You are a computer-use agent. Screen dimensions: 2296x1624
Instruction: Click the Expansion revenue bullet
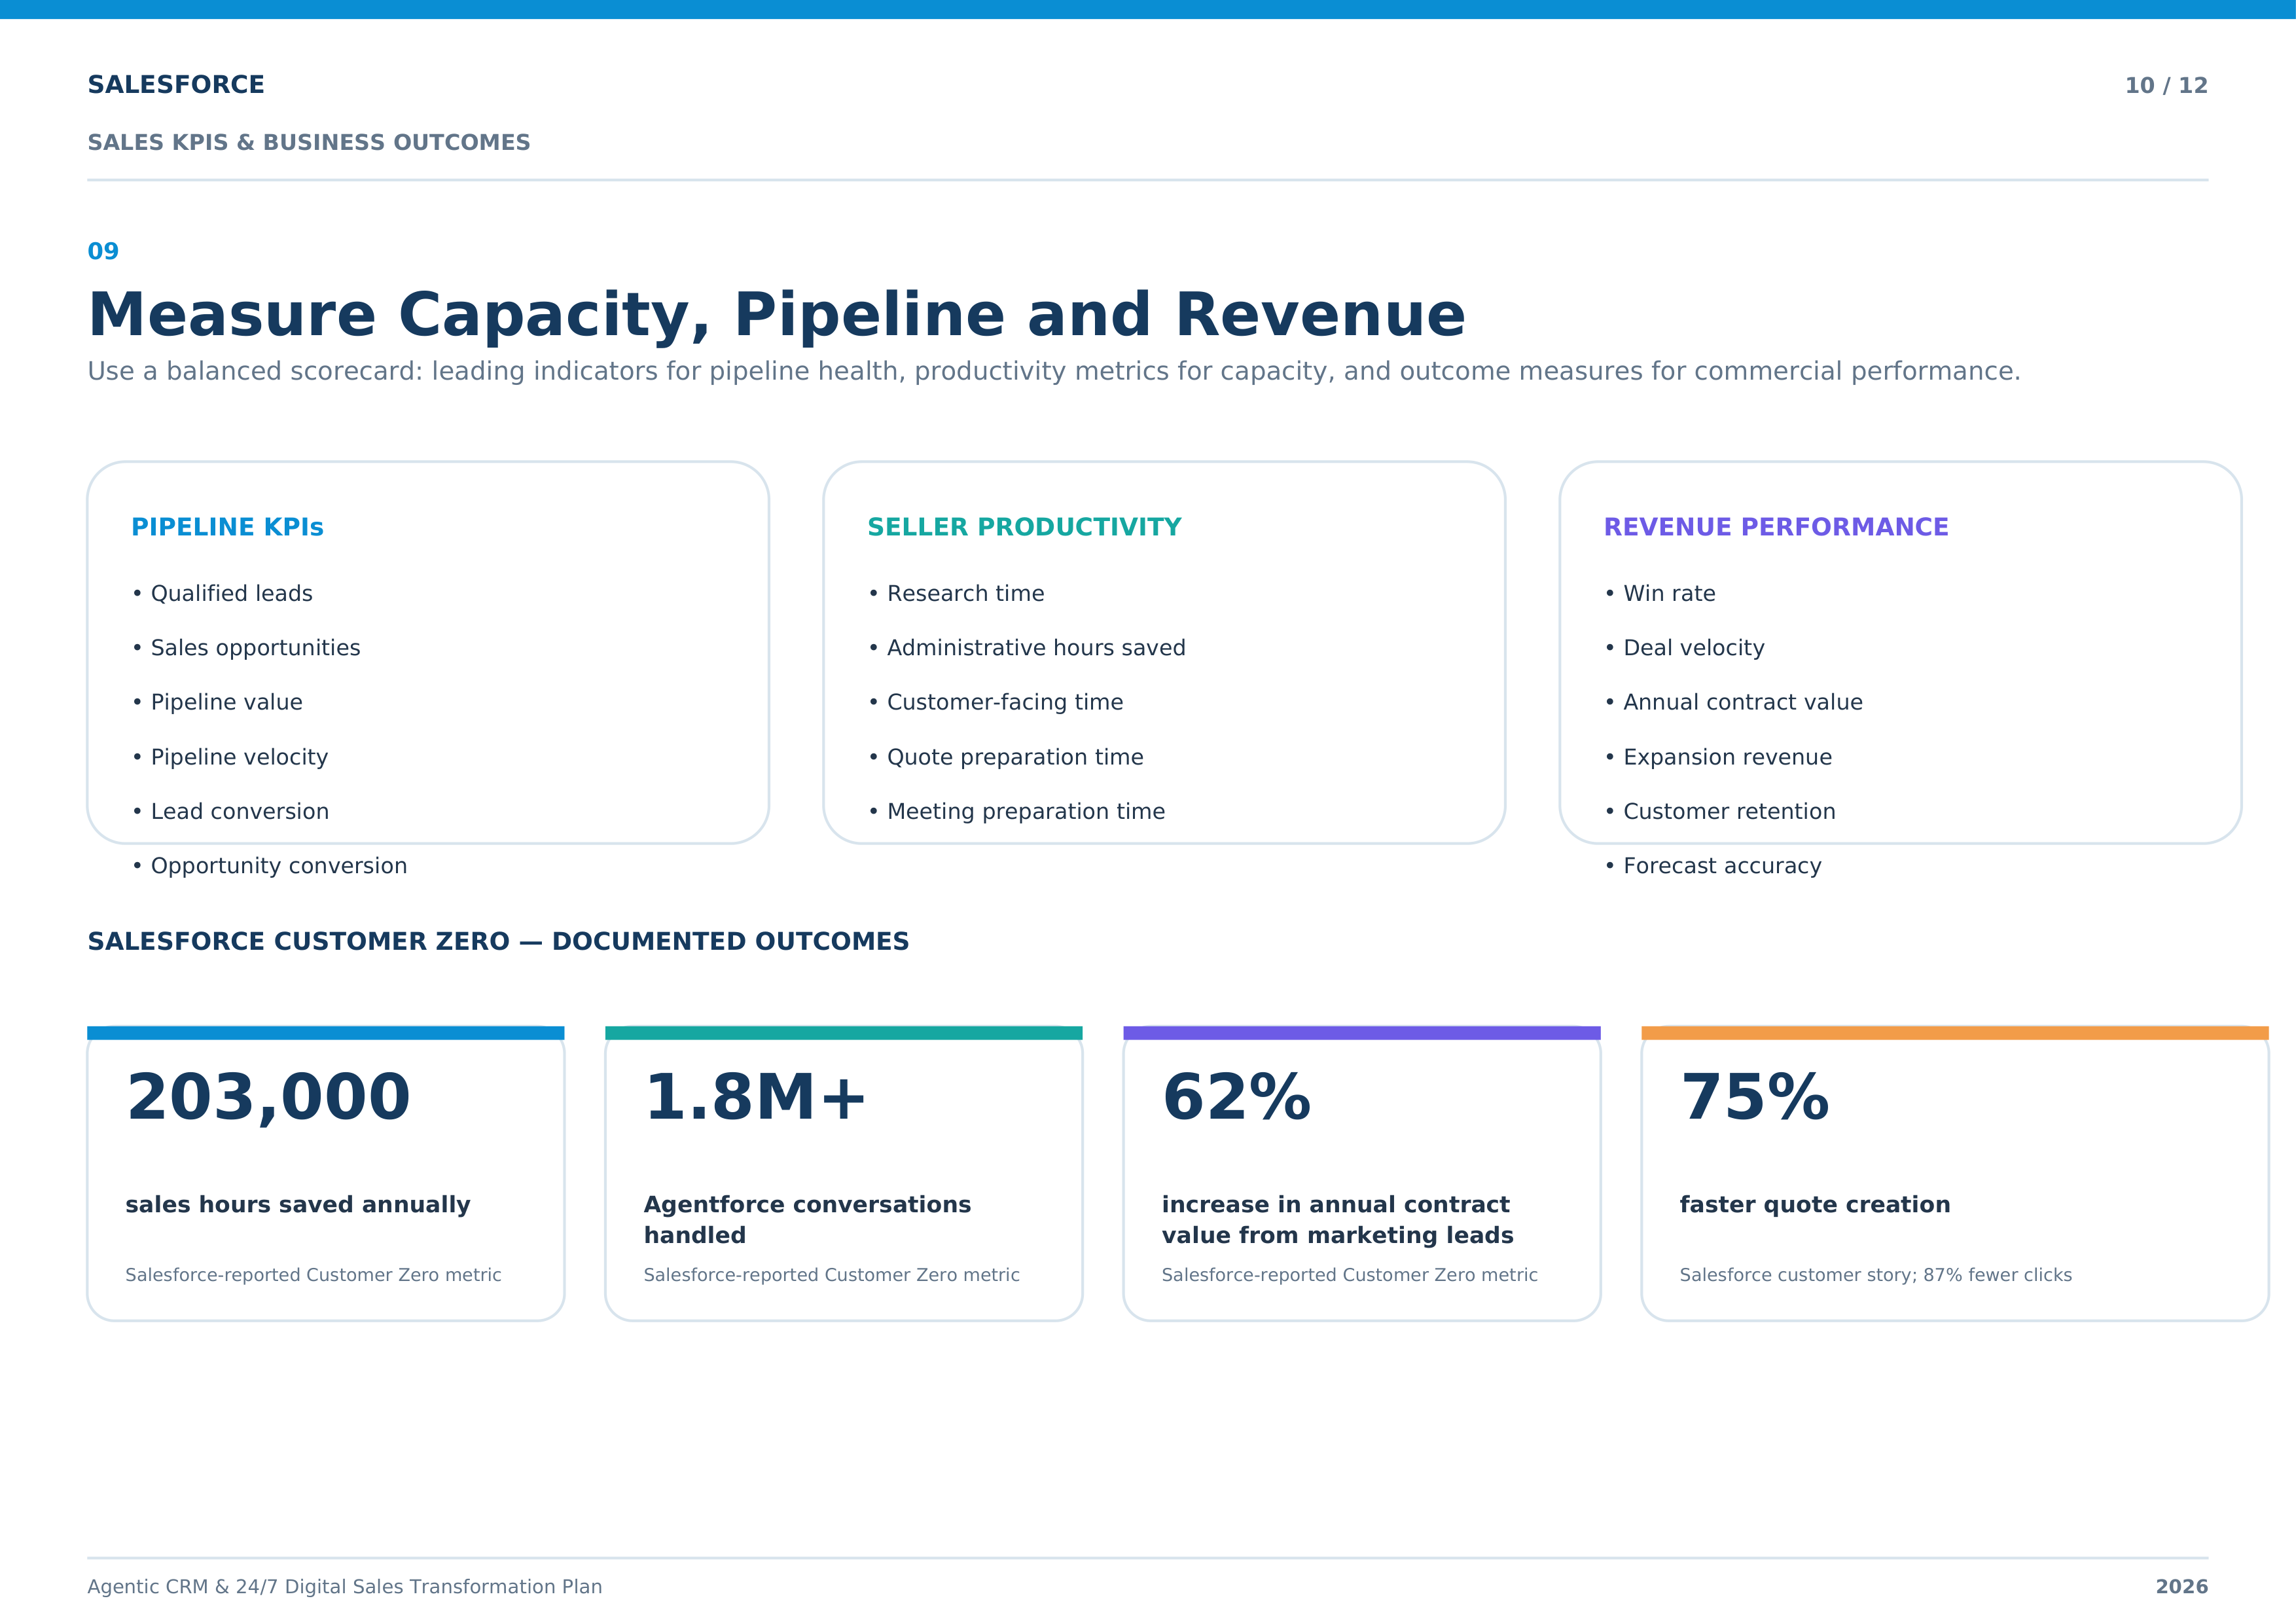[x=1718, y=757]
